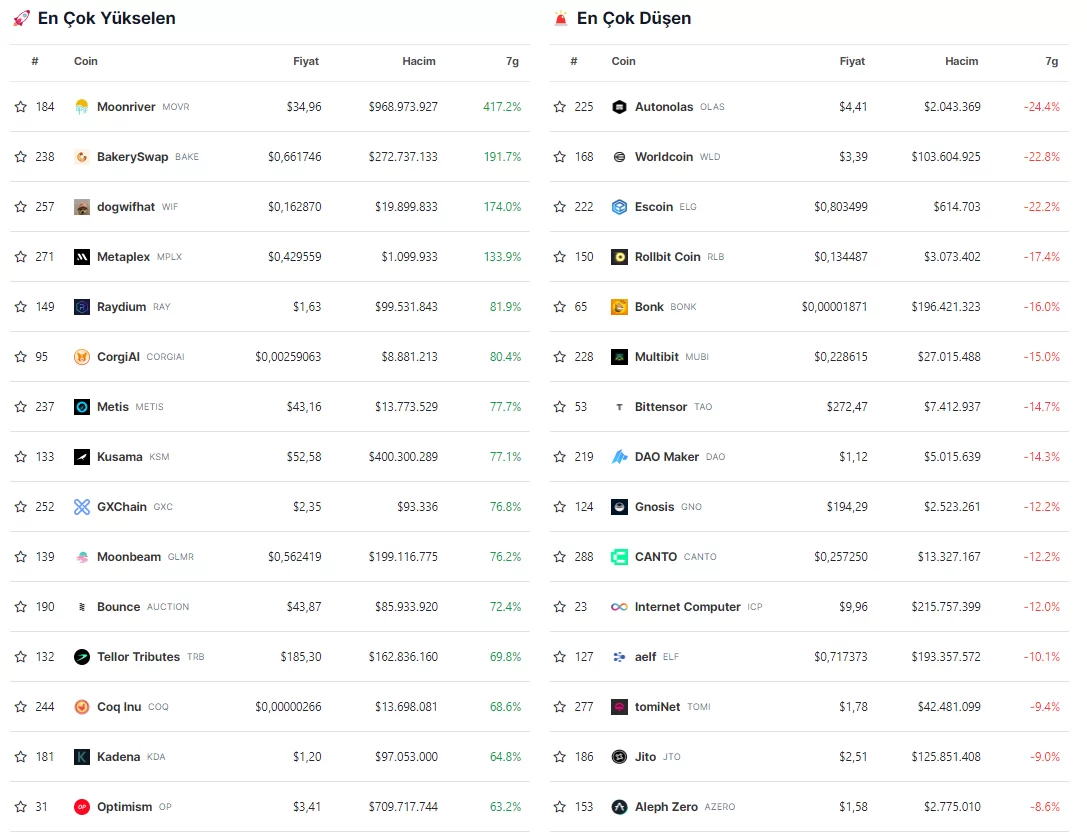This screenshot has width=1087, height=832.
Task: Click the Worldcoin logo icon
Action: point(619,157)
